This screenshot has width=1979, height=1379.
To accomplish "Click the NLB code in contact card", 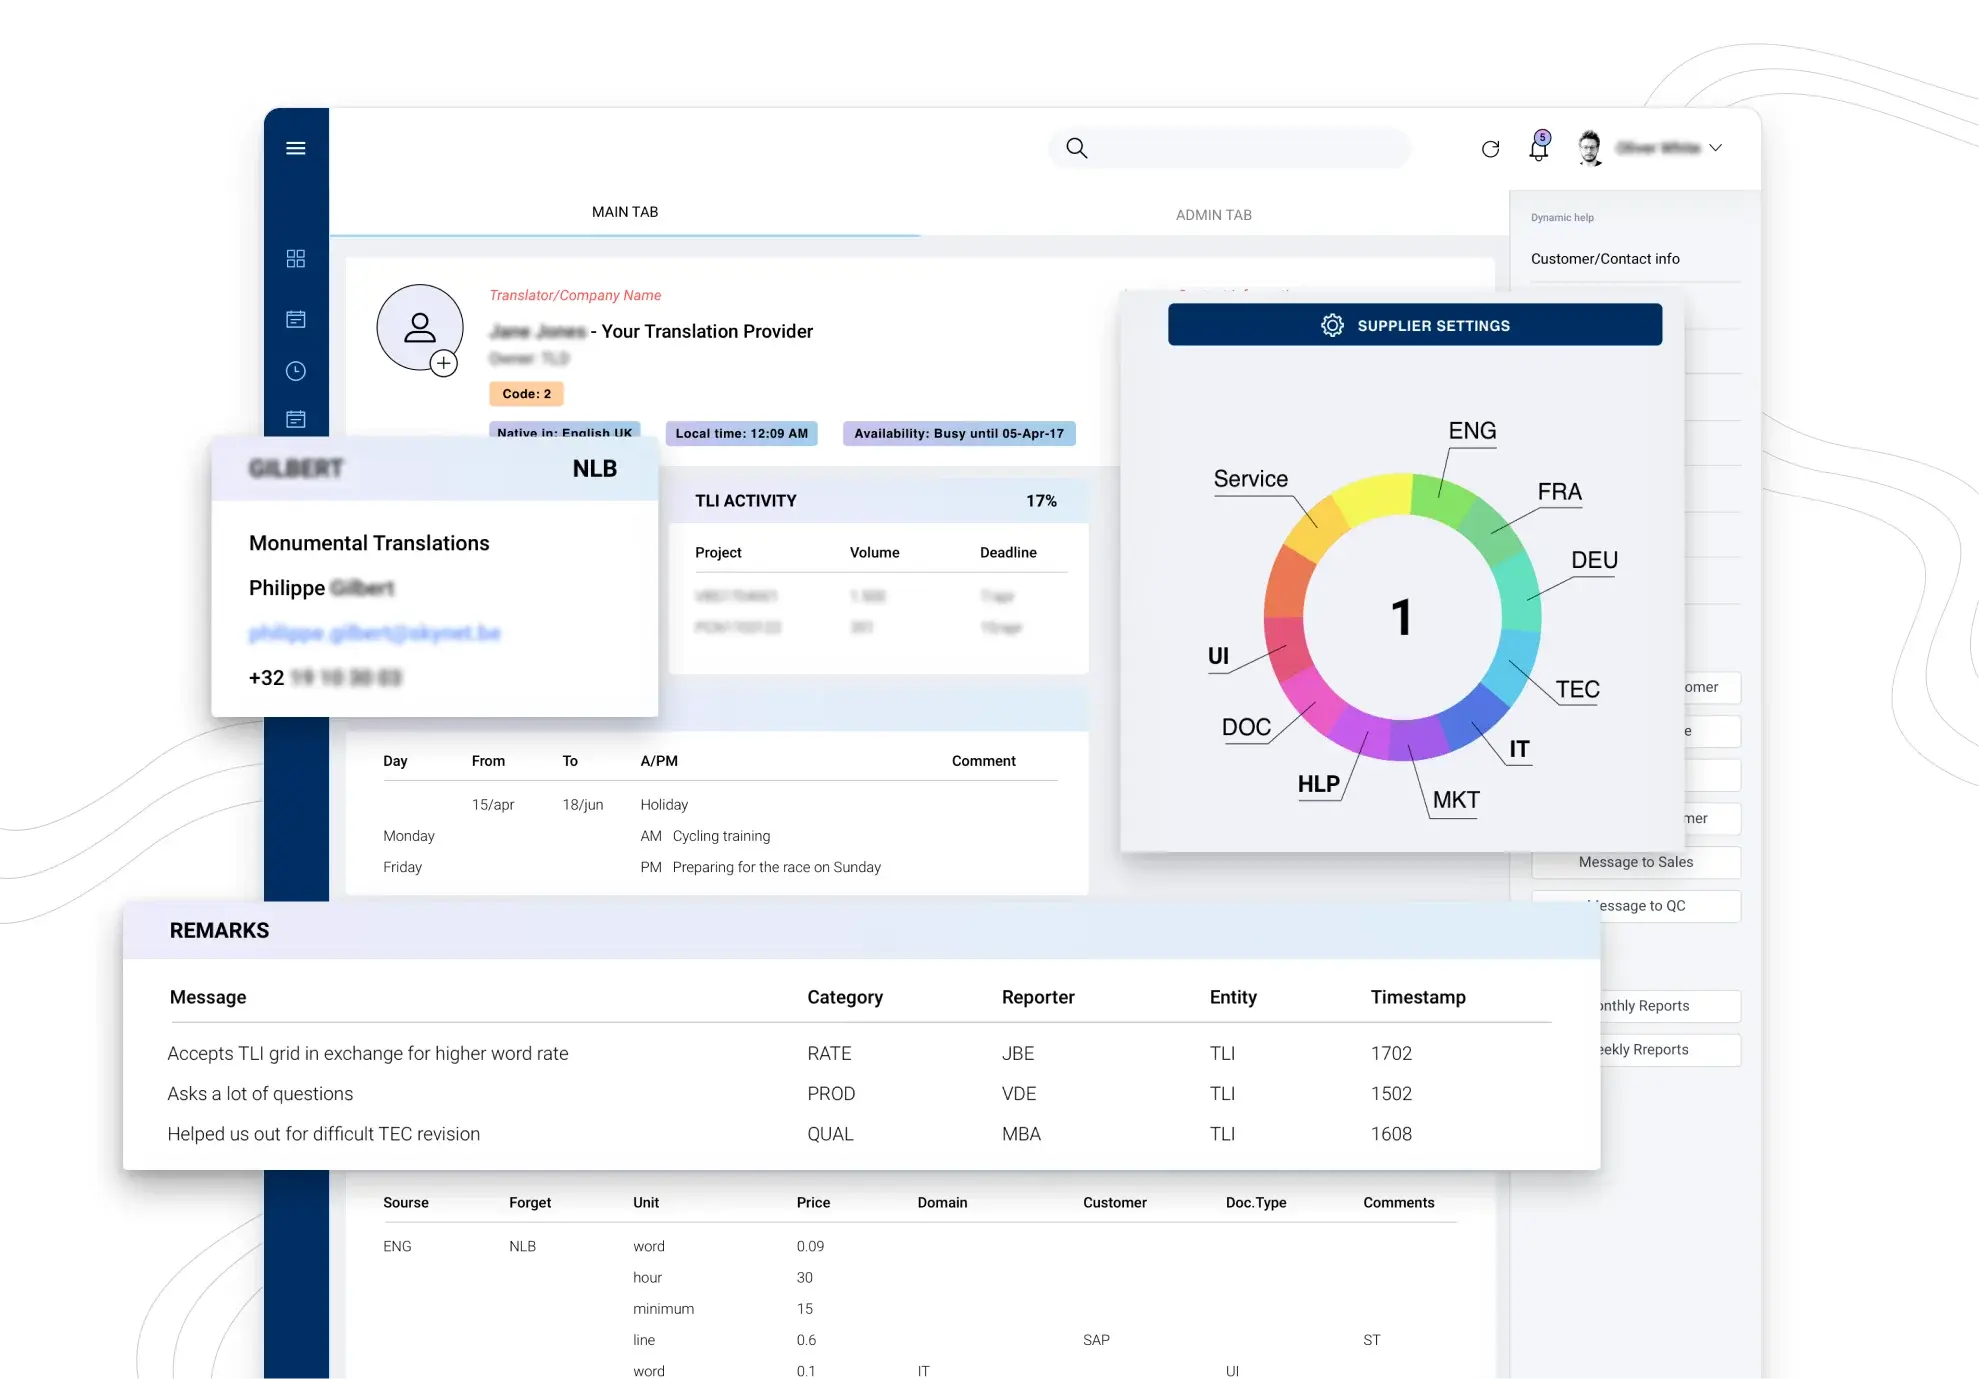I will [x=595, y=469].
